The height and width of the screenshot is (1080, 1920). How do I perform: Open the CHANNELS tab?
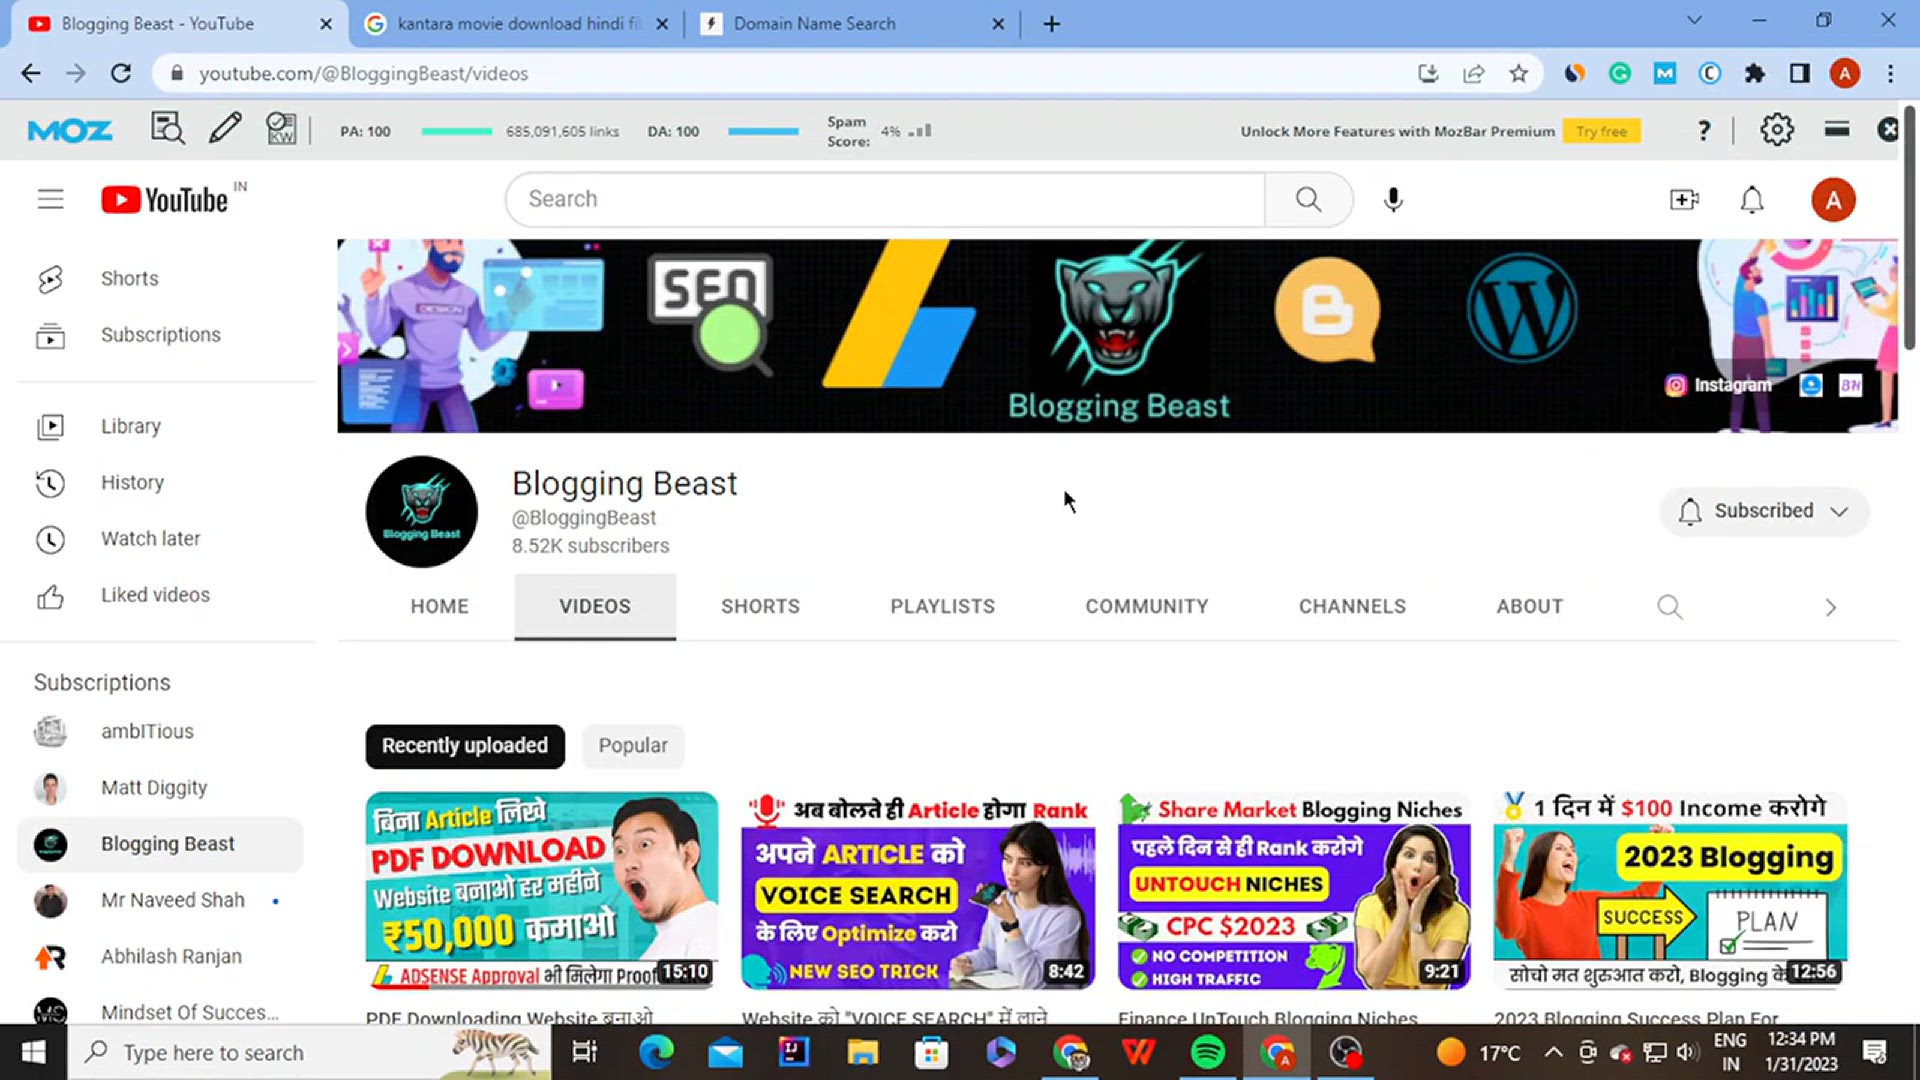(1352, 607)
